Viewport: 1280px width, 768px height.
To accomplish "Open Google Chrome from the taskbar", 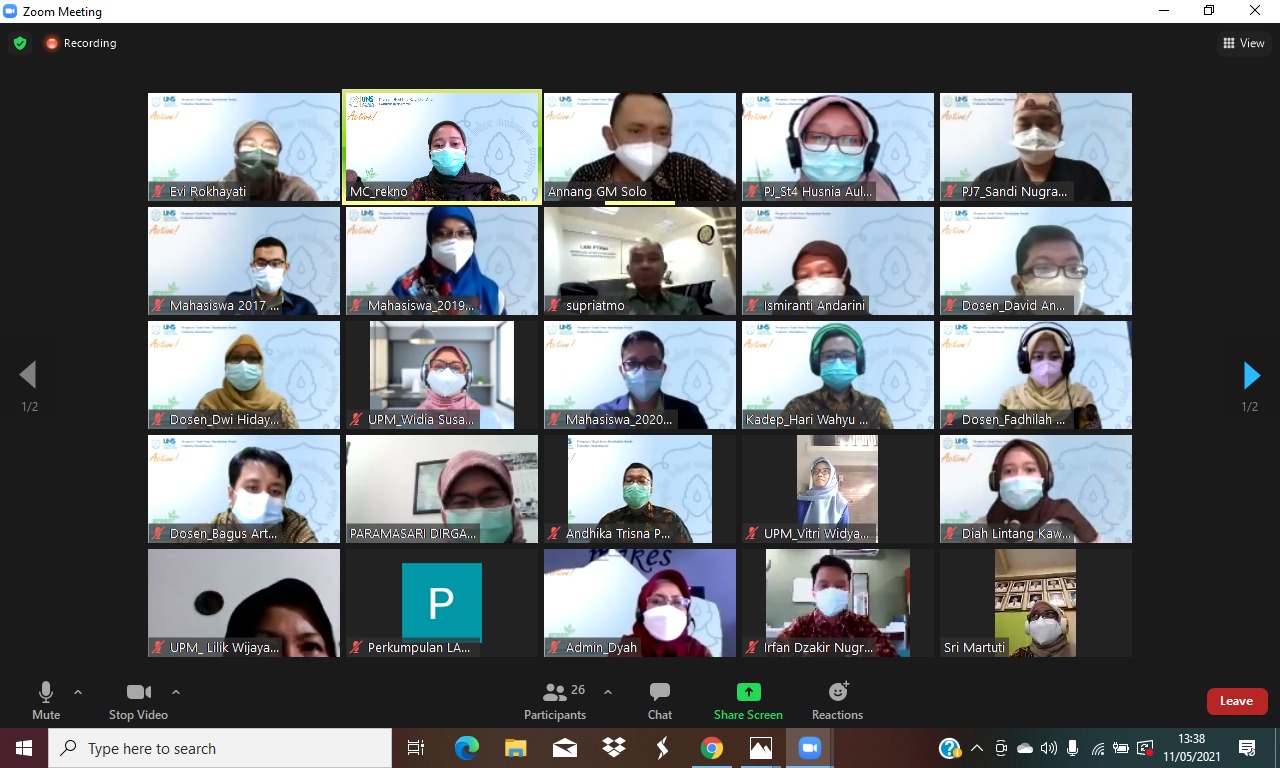I will click(711, 748).
